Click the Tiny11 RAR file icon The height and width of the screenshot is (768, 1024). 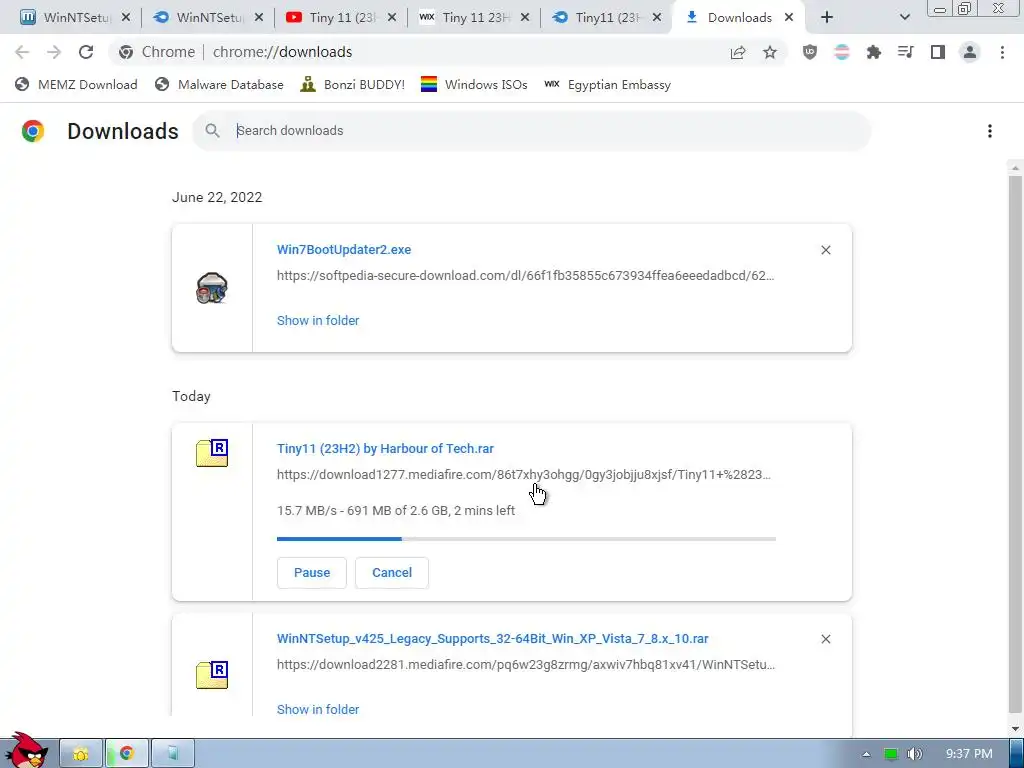point(212,453)
